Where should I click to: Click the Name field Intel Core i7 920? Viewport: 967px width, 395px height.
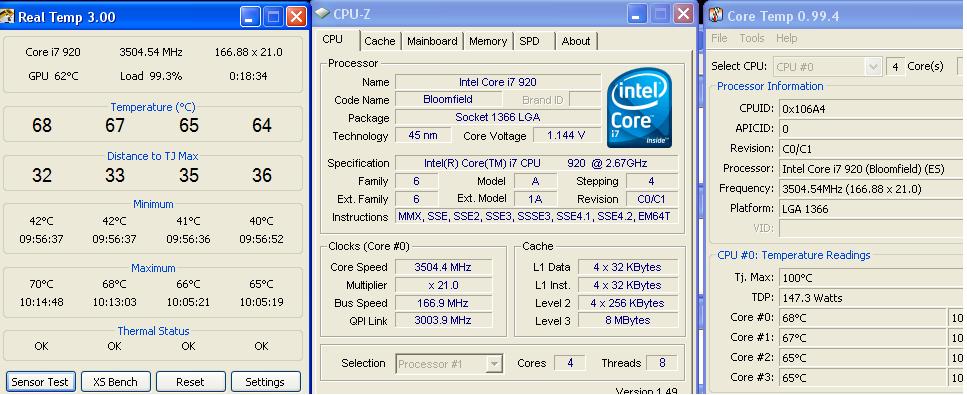[498, 82]
